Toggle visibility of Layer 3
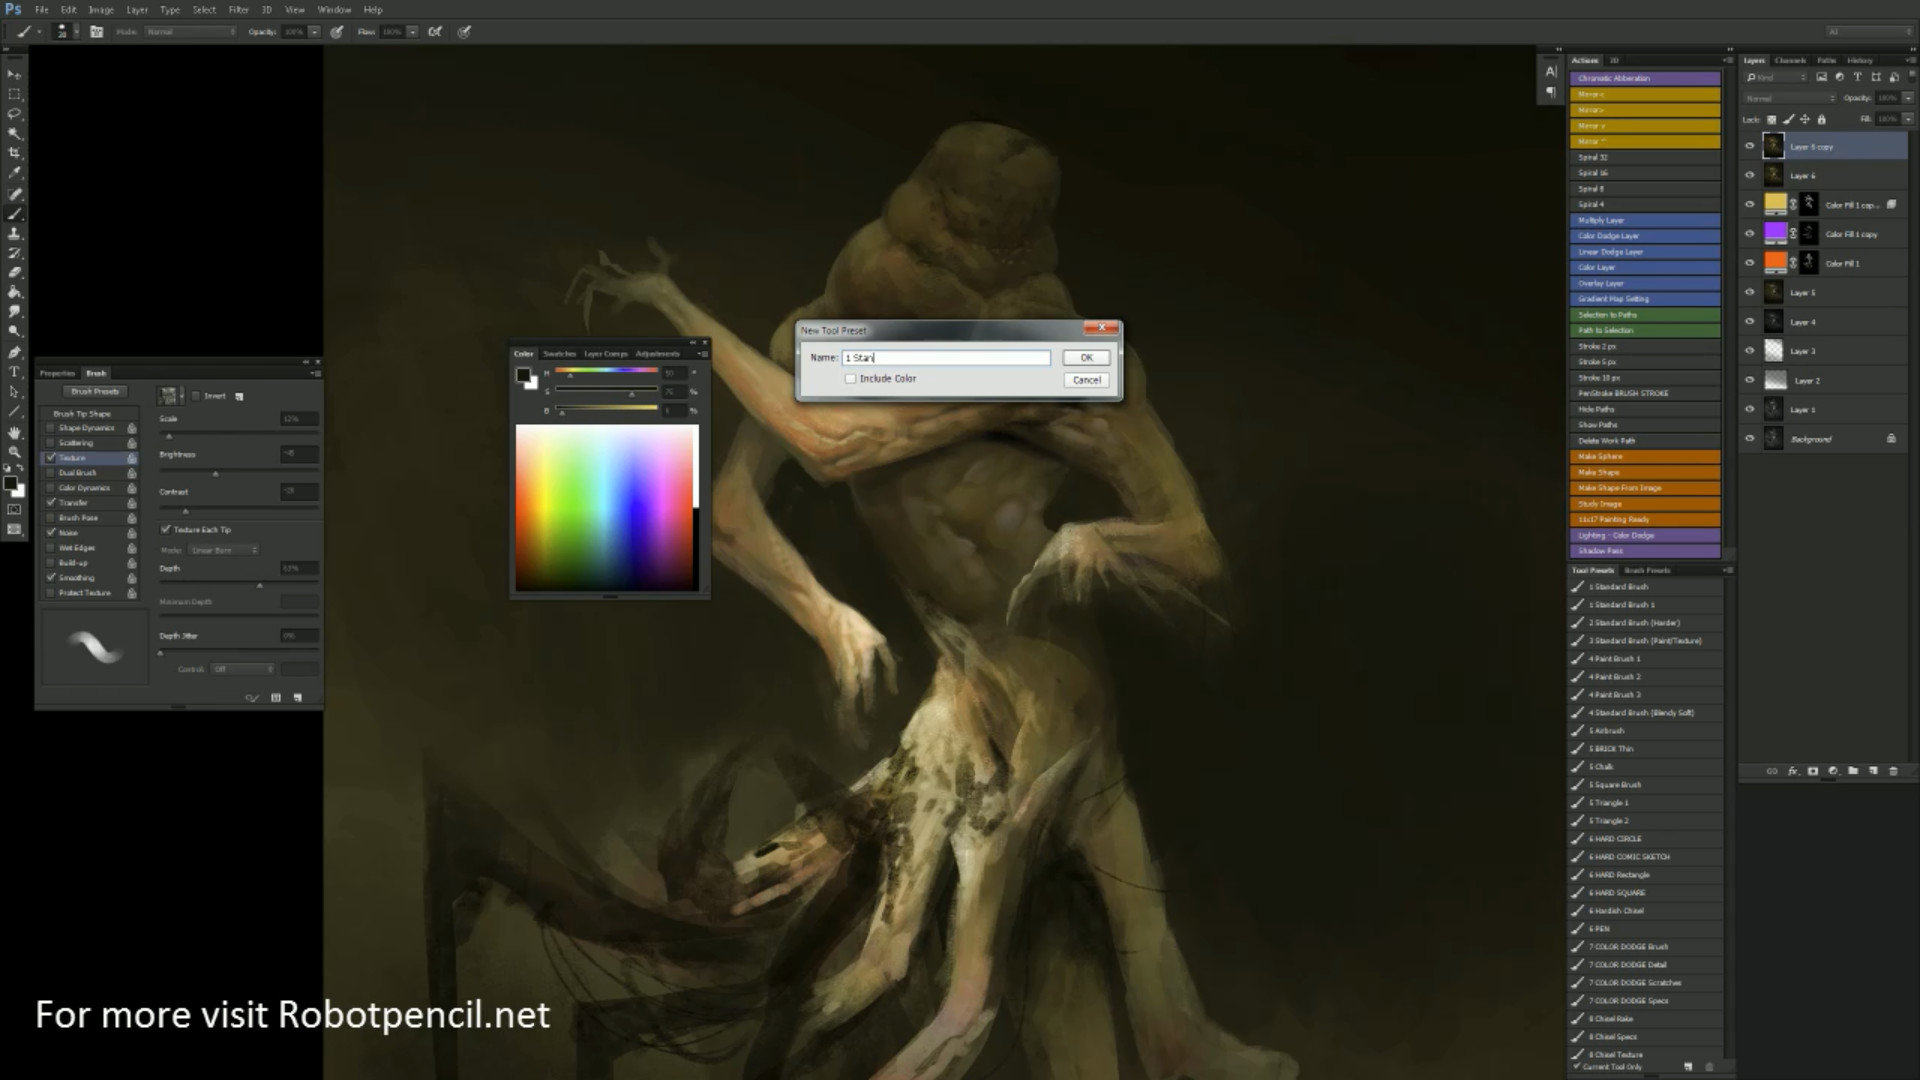Viewport: 1920px width, 1080px height. 1750,351
